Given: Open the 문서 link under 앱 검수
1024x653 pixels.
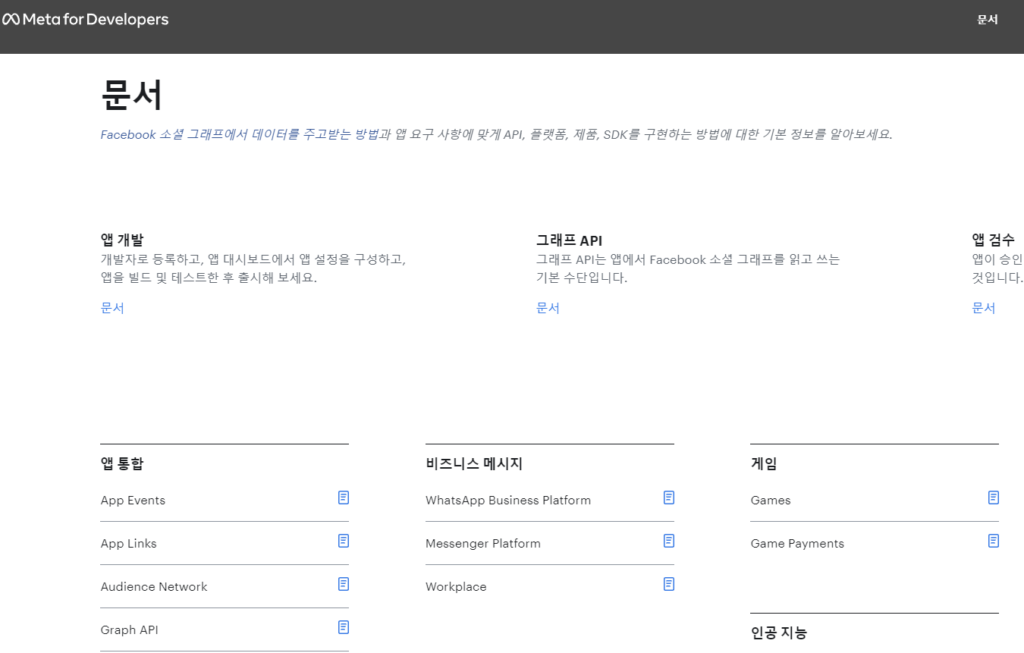Looking at the screenshot, I should click(984, 308).
